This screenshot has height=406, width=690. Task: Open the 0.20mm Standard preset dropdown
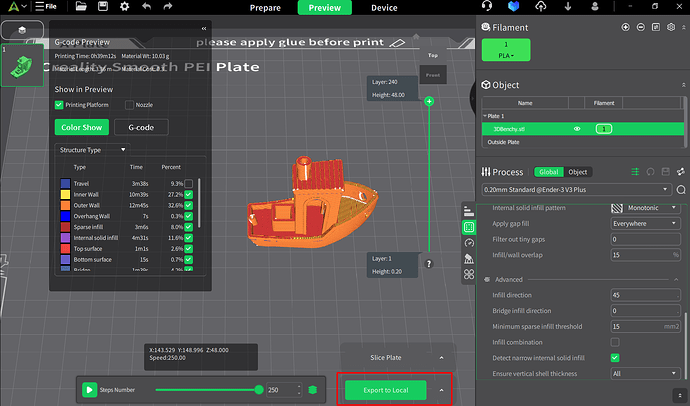(x=576, y=190)
